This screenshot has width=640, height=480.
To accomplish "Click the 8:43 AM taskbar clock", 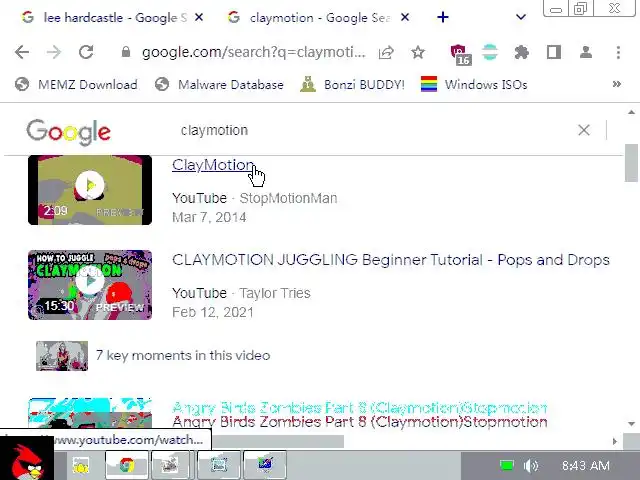I will (x=586, y=465).
